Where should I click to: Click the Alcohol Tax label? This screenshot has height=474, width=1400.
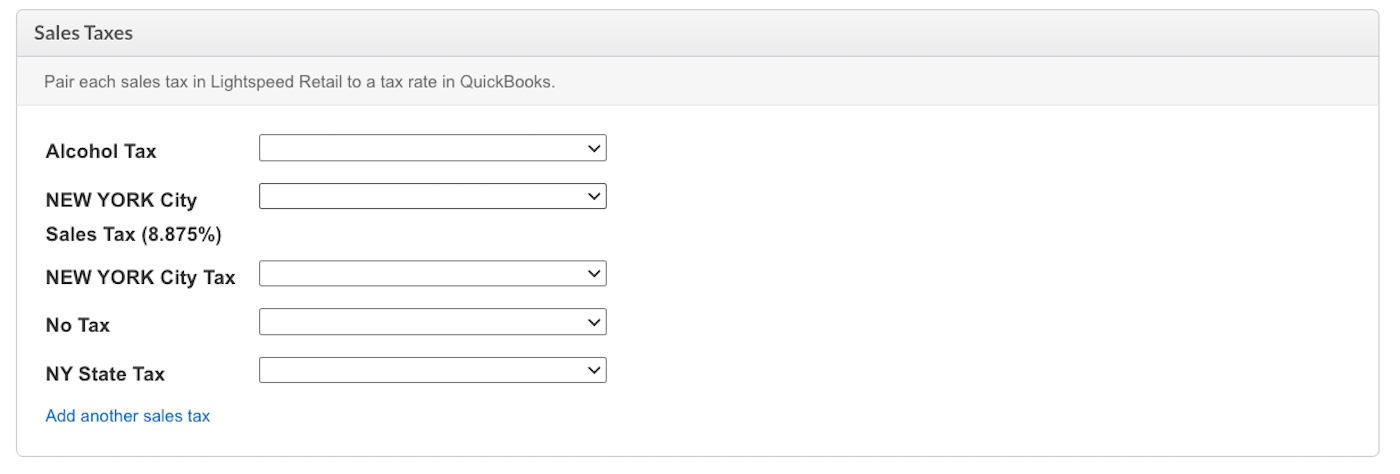(x=101, y=152)
